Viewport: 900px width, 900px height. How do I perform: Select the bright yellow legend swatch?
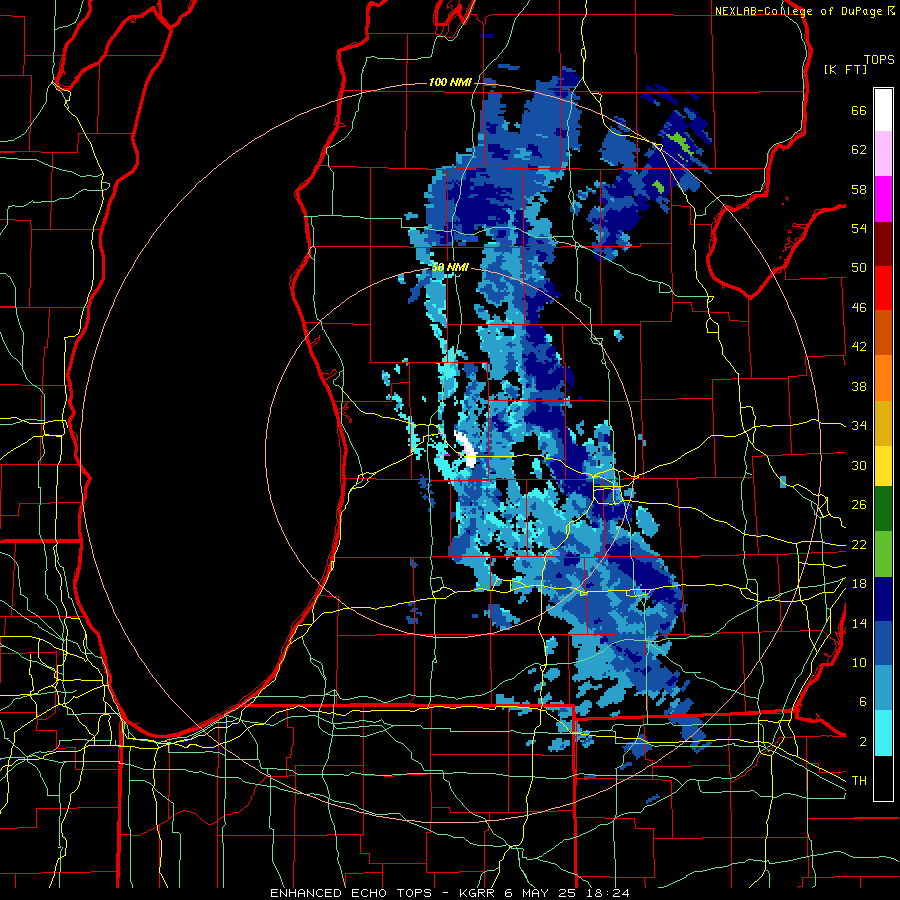point(883,465)
